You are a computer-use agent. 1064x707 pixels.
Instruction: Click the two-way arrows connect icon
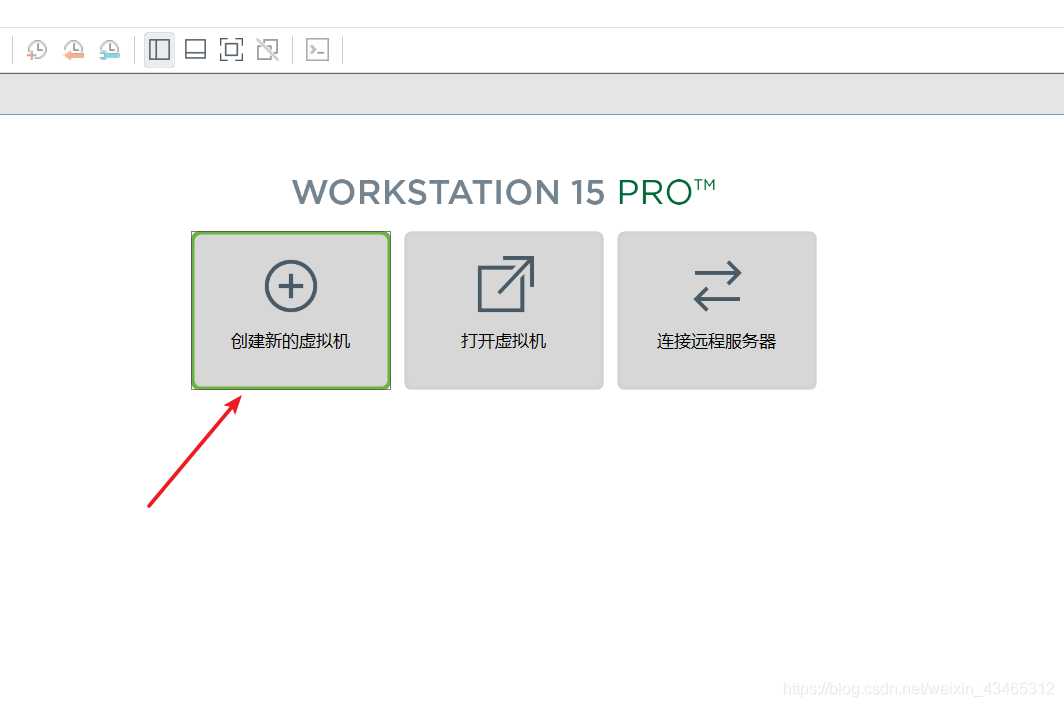(x=717, y=286)
